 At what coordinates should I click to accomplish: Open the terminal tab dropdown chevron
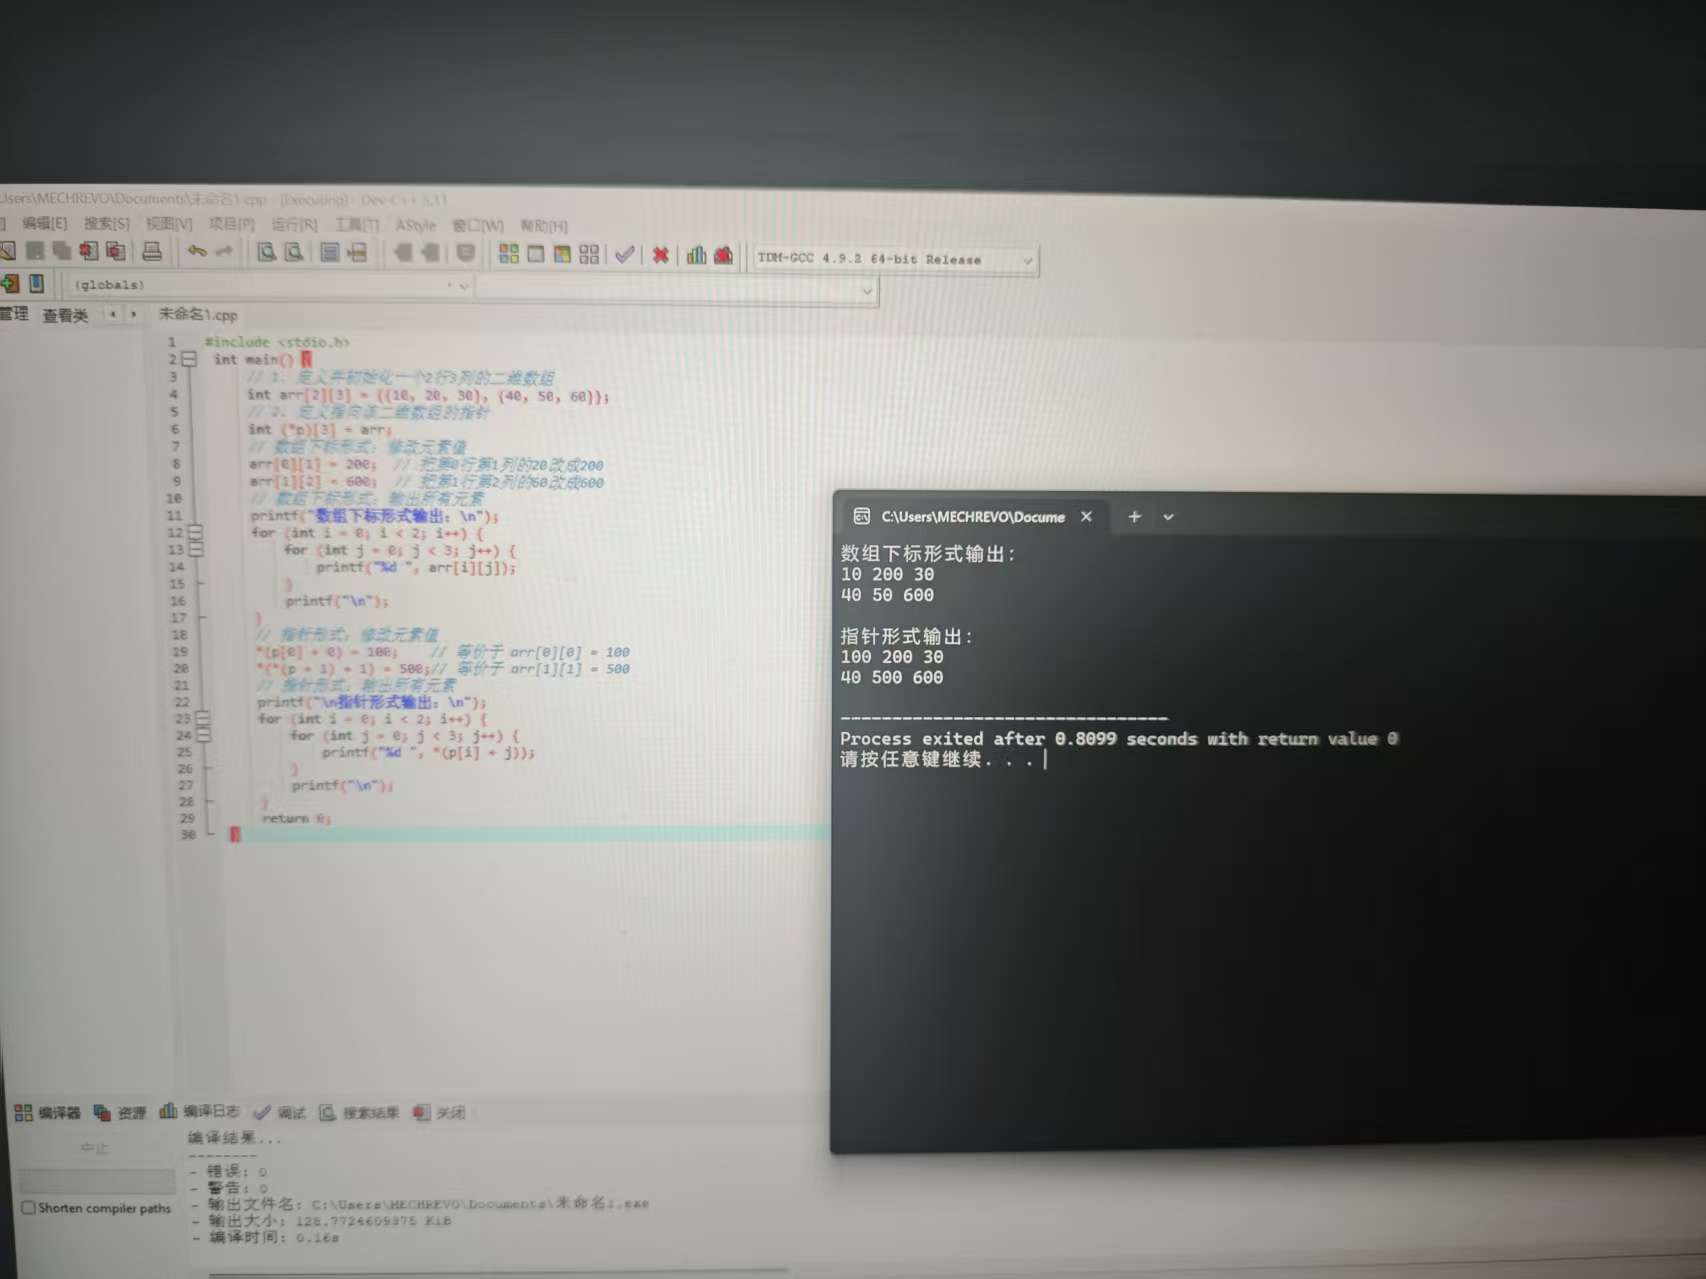coord(1168,517)
